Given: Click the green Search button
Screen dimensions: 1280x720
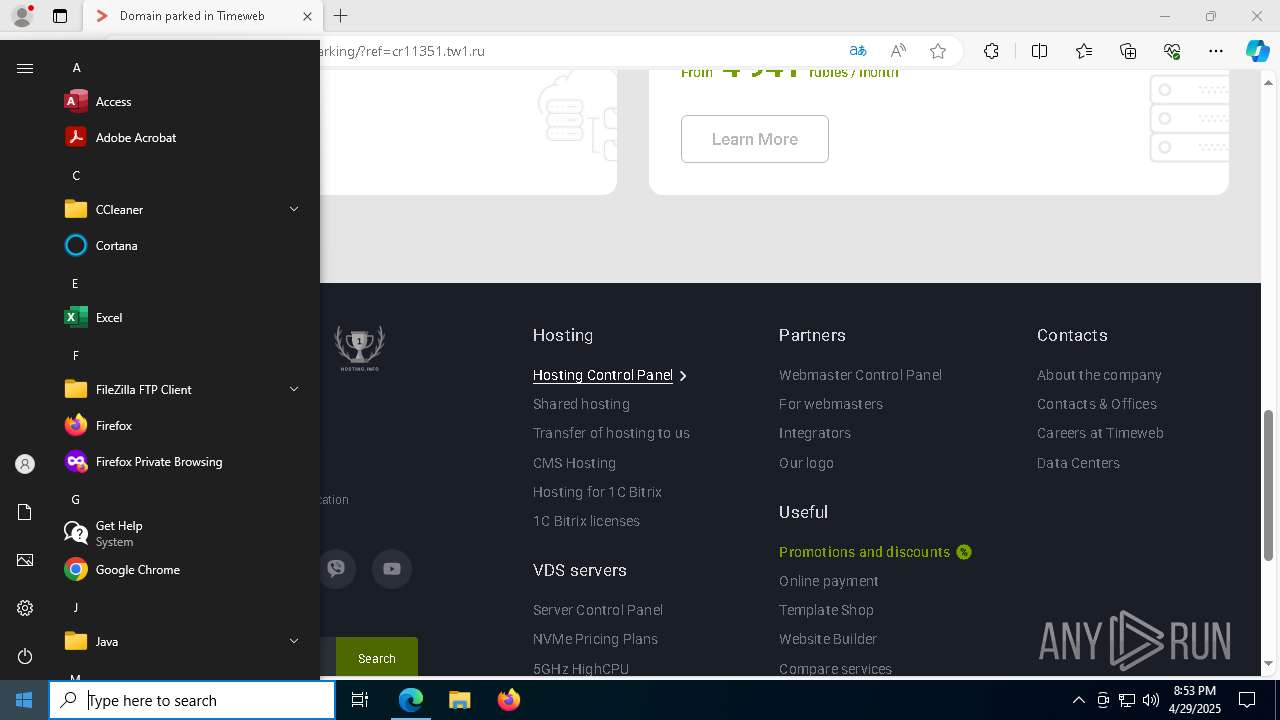Looking at the screenshot, I should (x=377, y=658).
